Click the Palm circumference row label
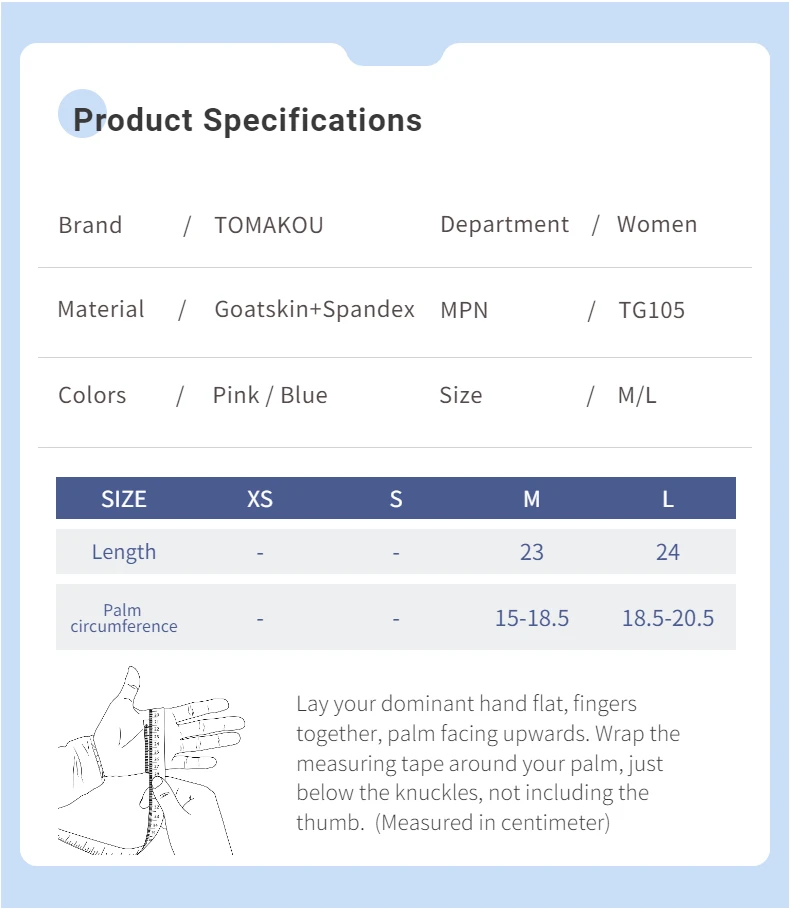The height and width of the screenshot is (909, 790). (123, 618)
